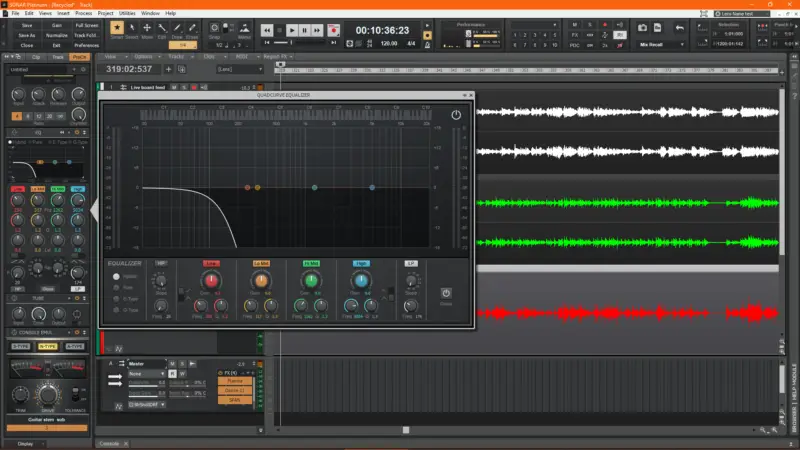Select the Smart tool star icon

click(x=118, y=29)
